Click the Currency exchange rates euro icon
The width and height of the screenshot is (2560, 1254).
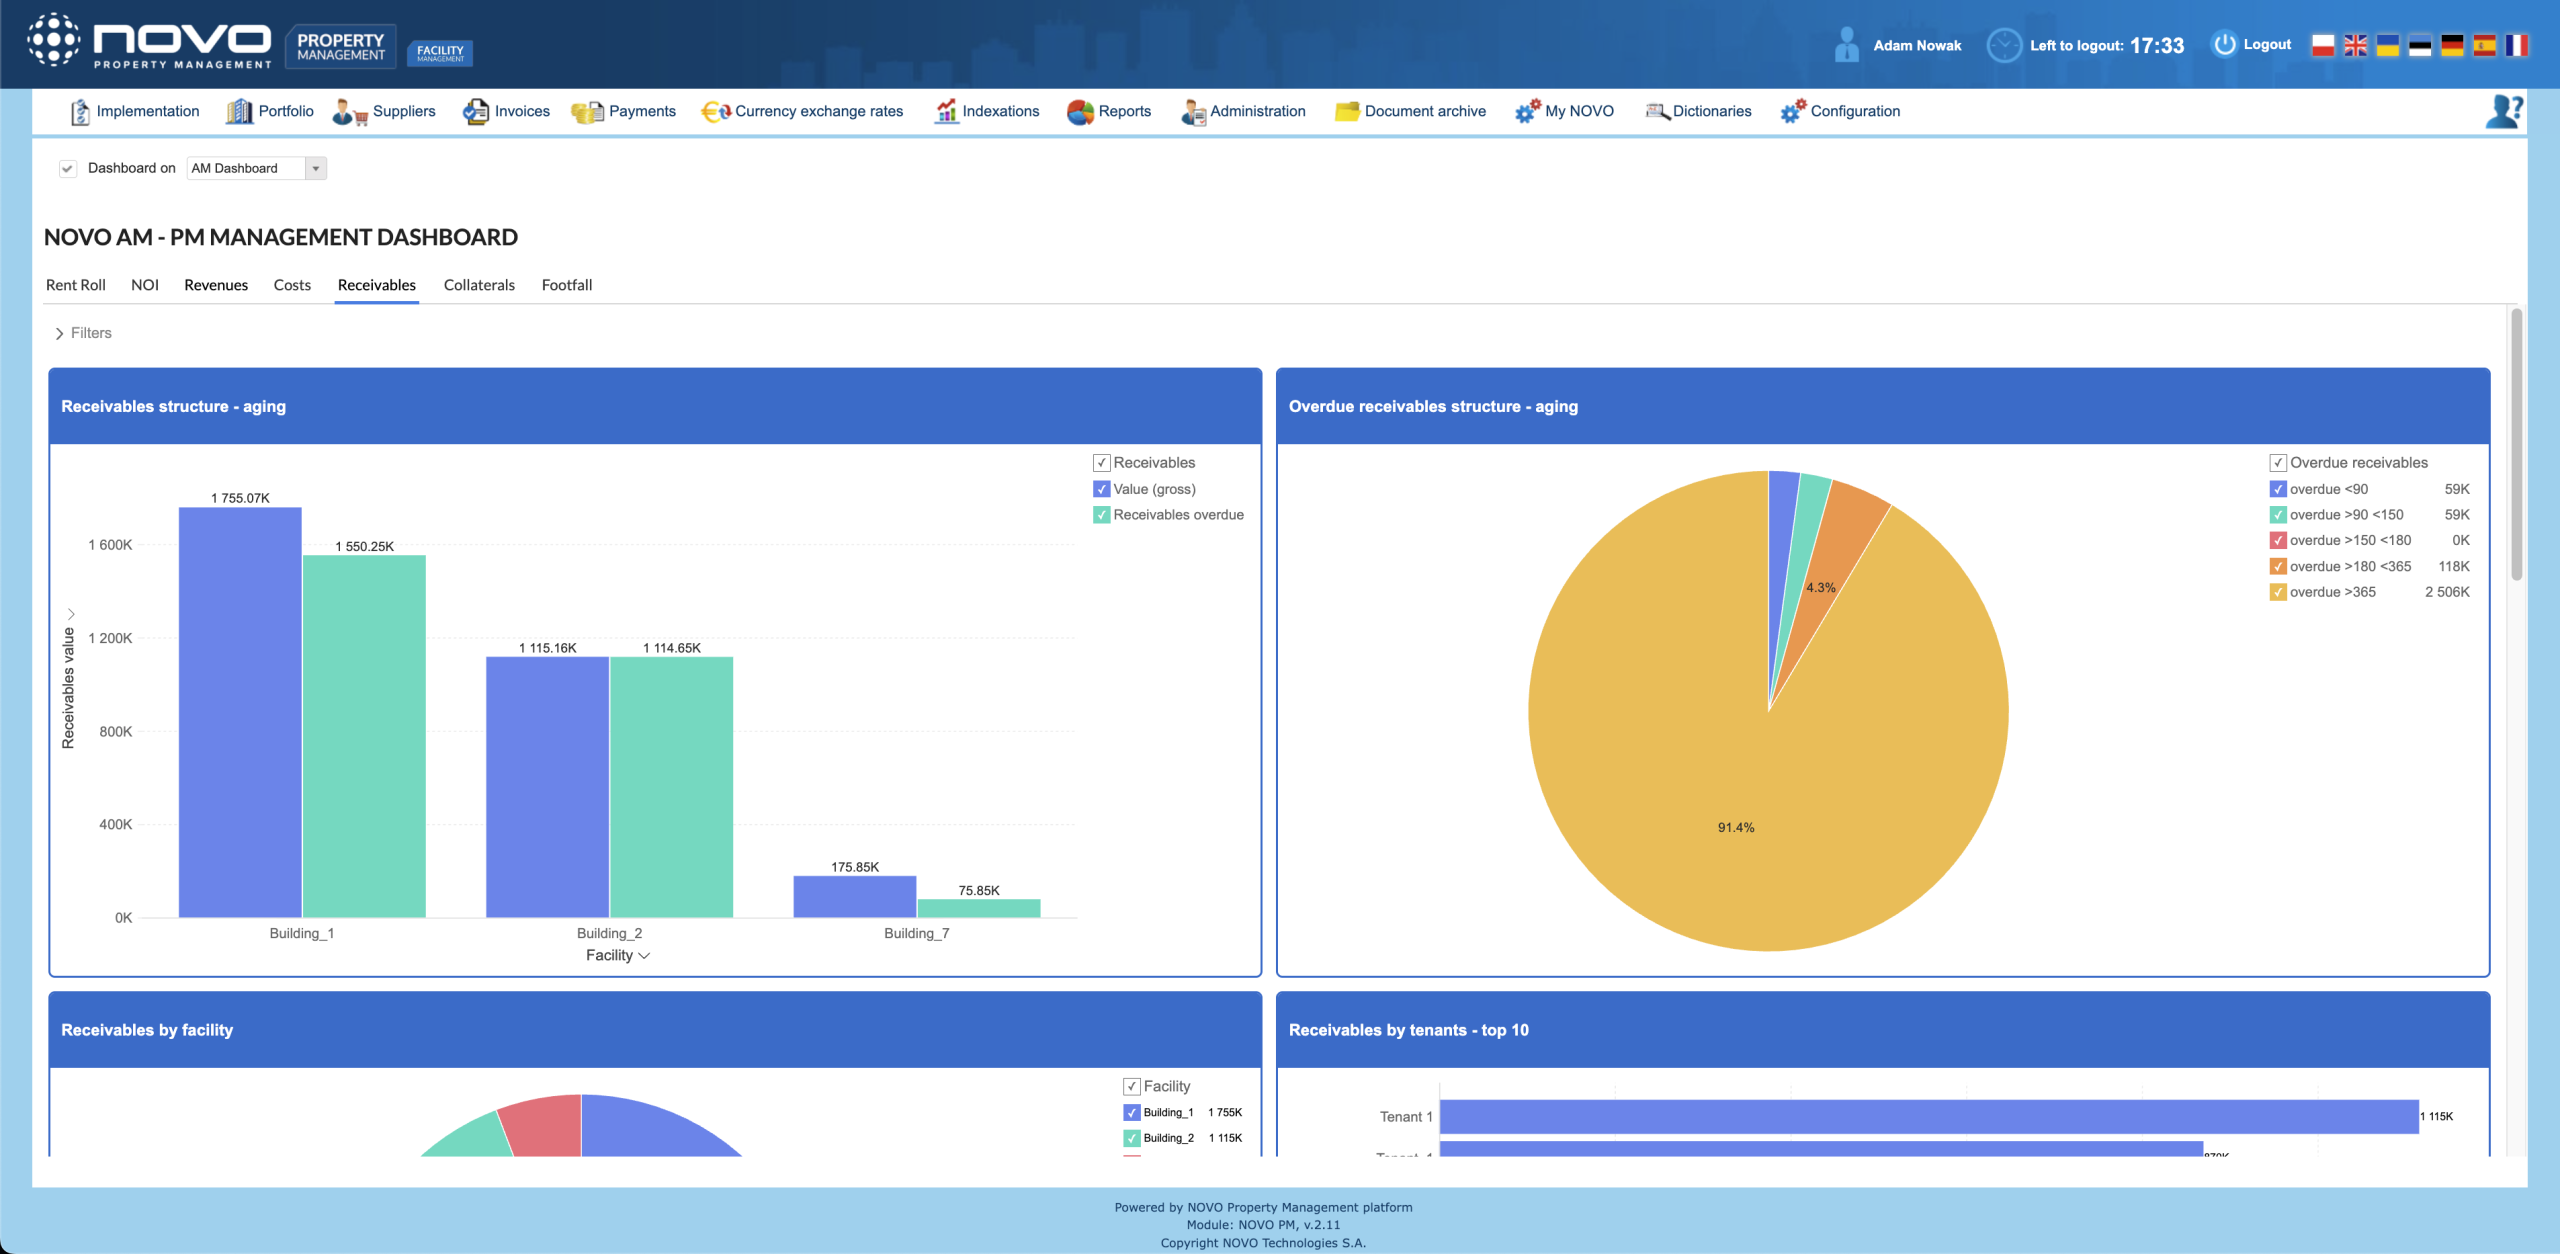(x=716, y=112)
